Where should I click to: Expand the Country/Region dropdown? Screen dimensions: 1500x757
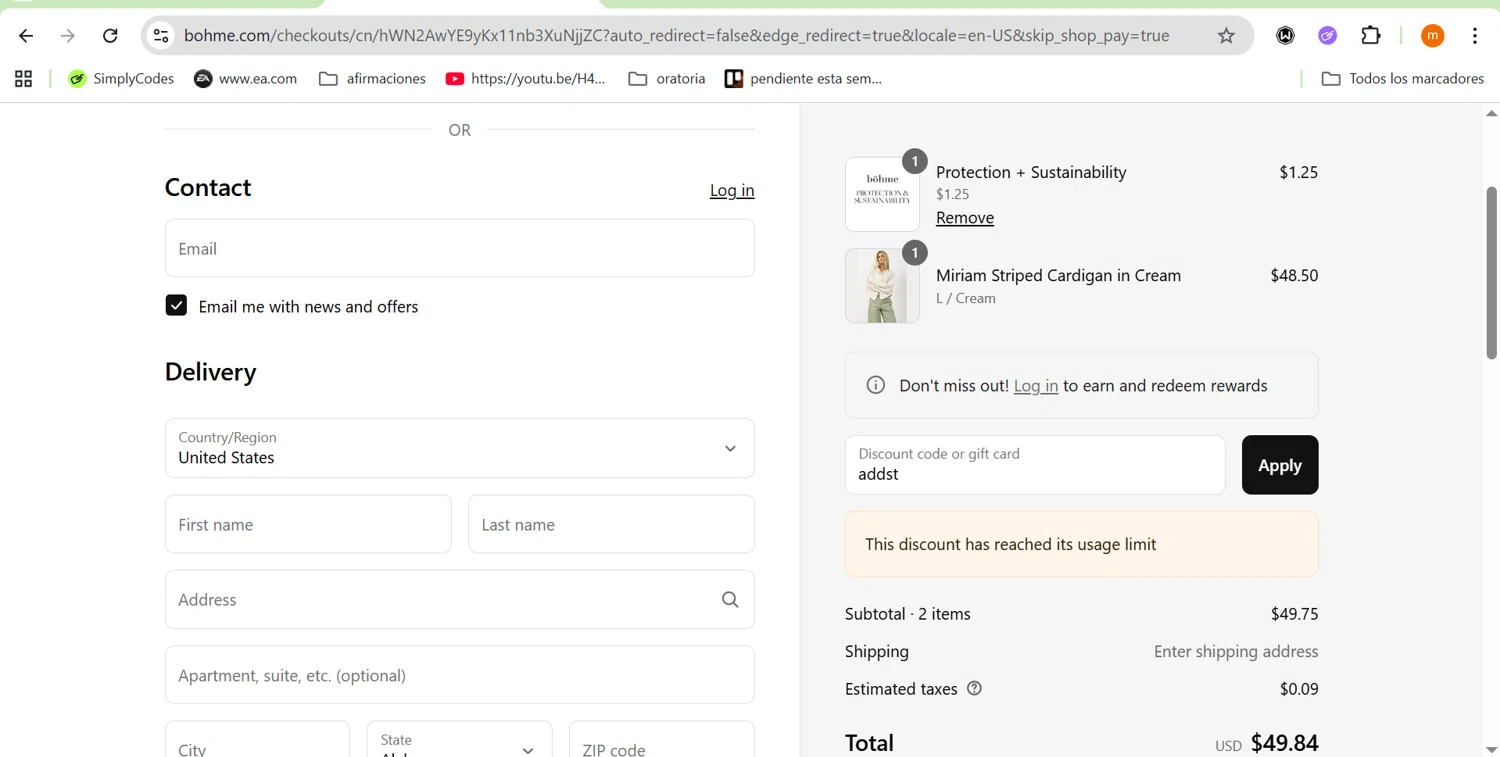point(460,448)
